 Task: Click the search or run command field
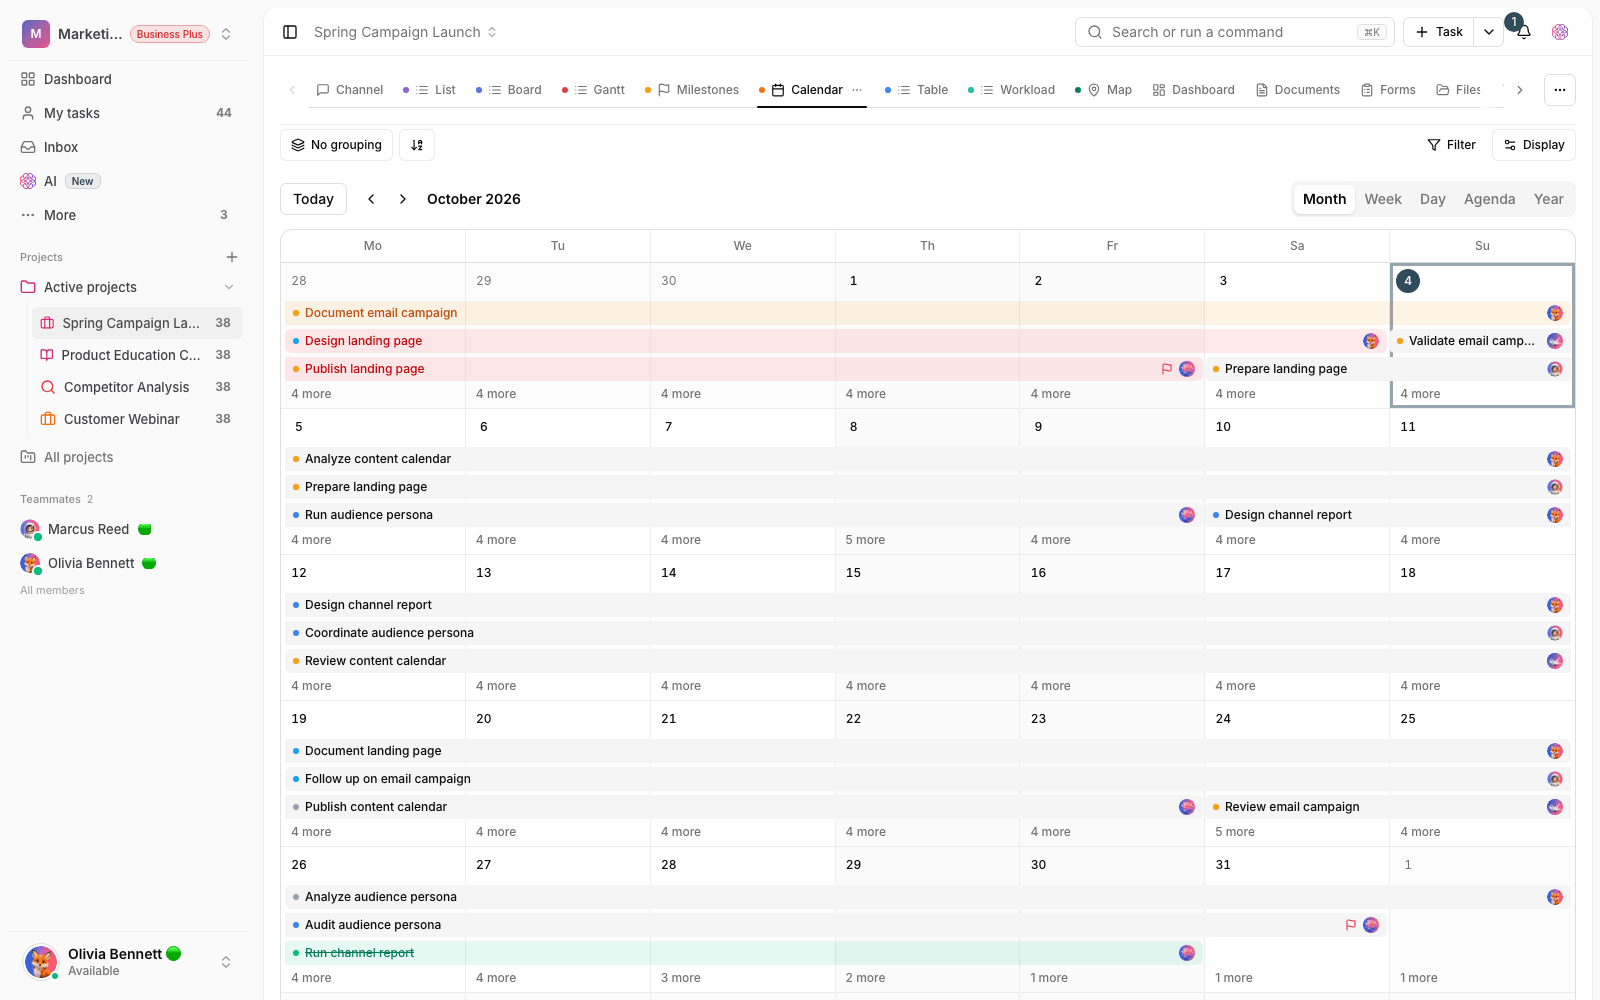(x=1234, y=32)
